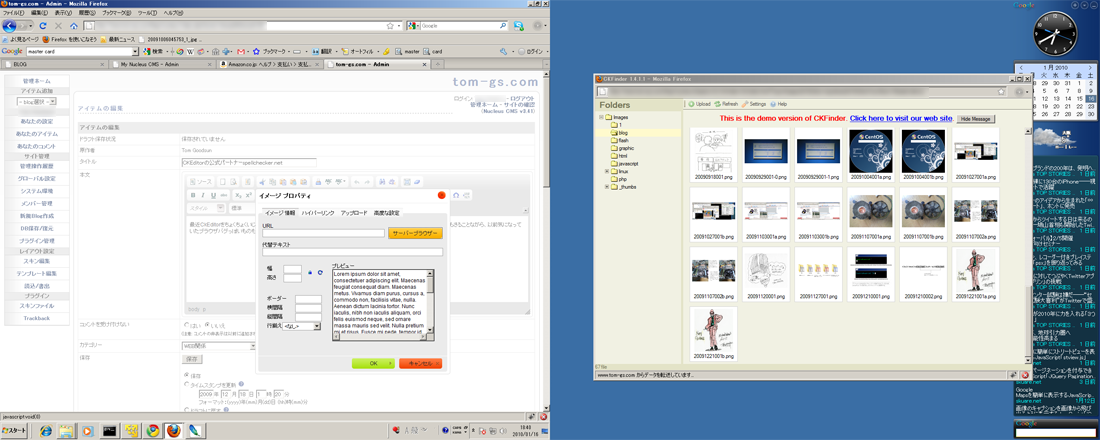Open Google Toolbar search box dropdown
This screenshot has height=440, width=1100.
coord(135,51)
